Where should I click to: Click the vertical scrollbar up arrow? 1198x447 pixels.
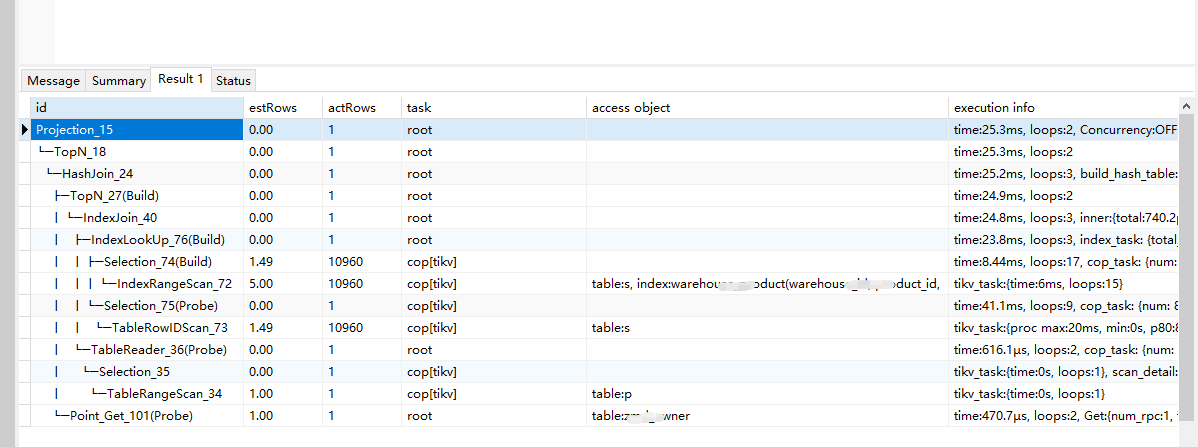point(1188,107)
